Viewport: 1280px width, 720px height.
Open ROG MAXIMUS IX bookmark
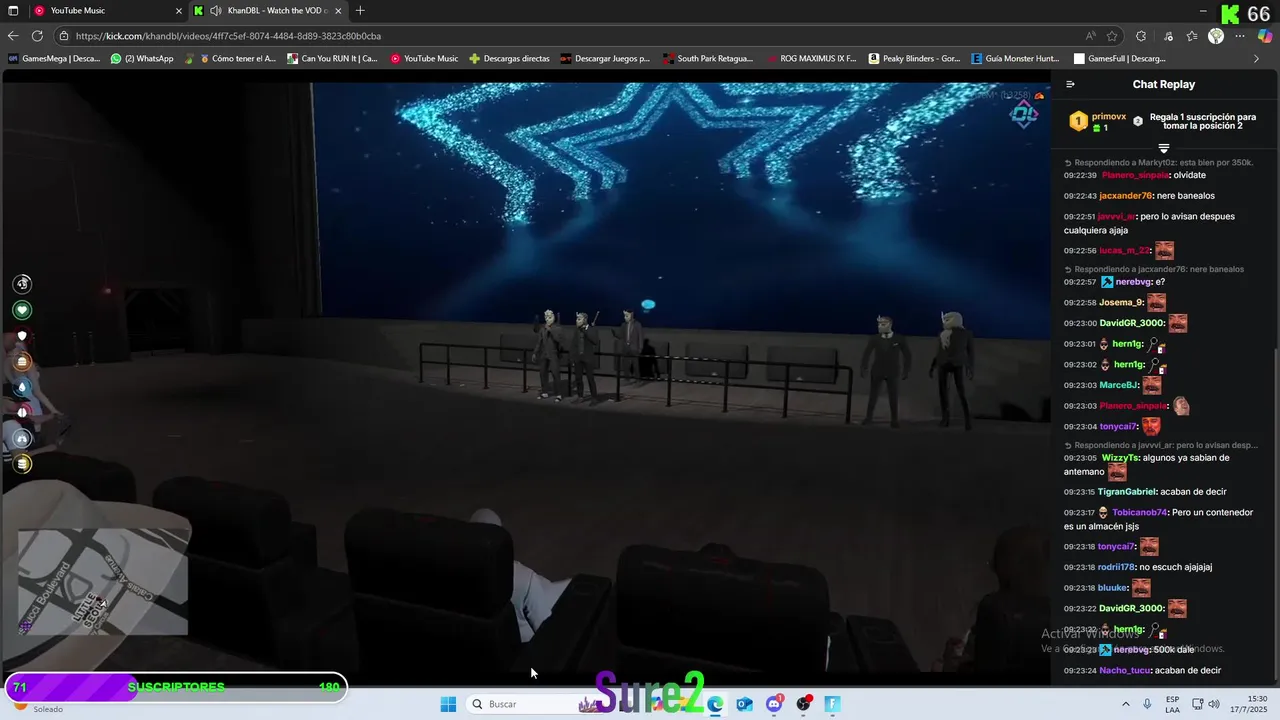(811, 58)
